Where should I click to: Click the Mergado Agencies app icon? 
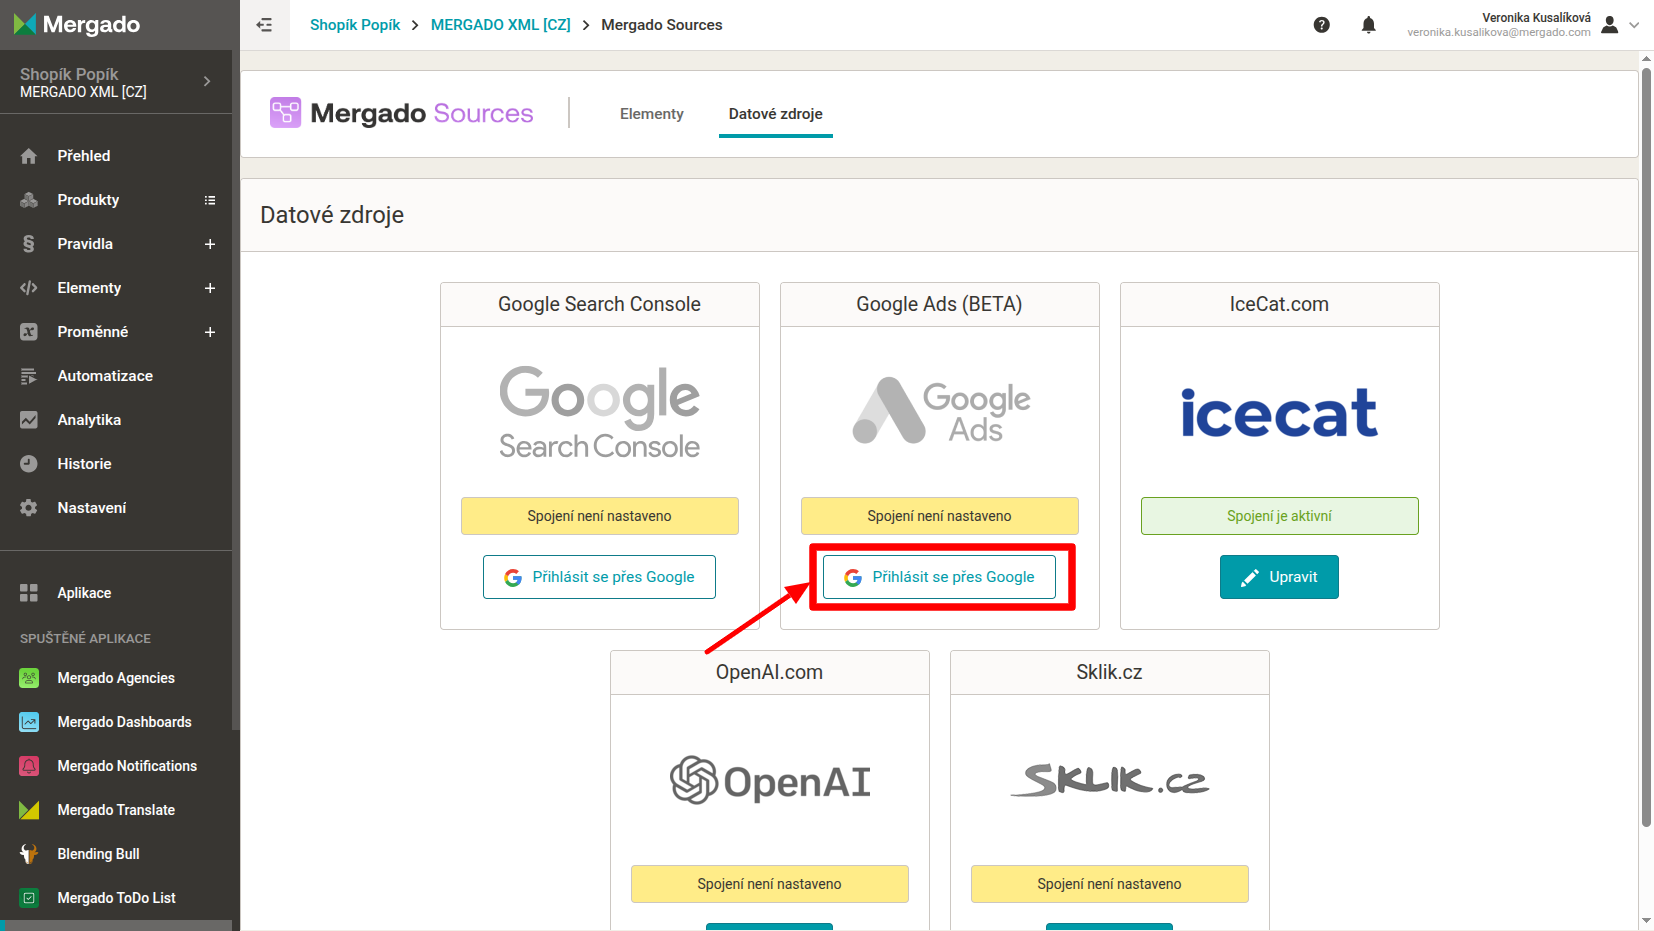tap(29, 678)
